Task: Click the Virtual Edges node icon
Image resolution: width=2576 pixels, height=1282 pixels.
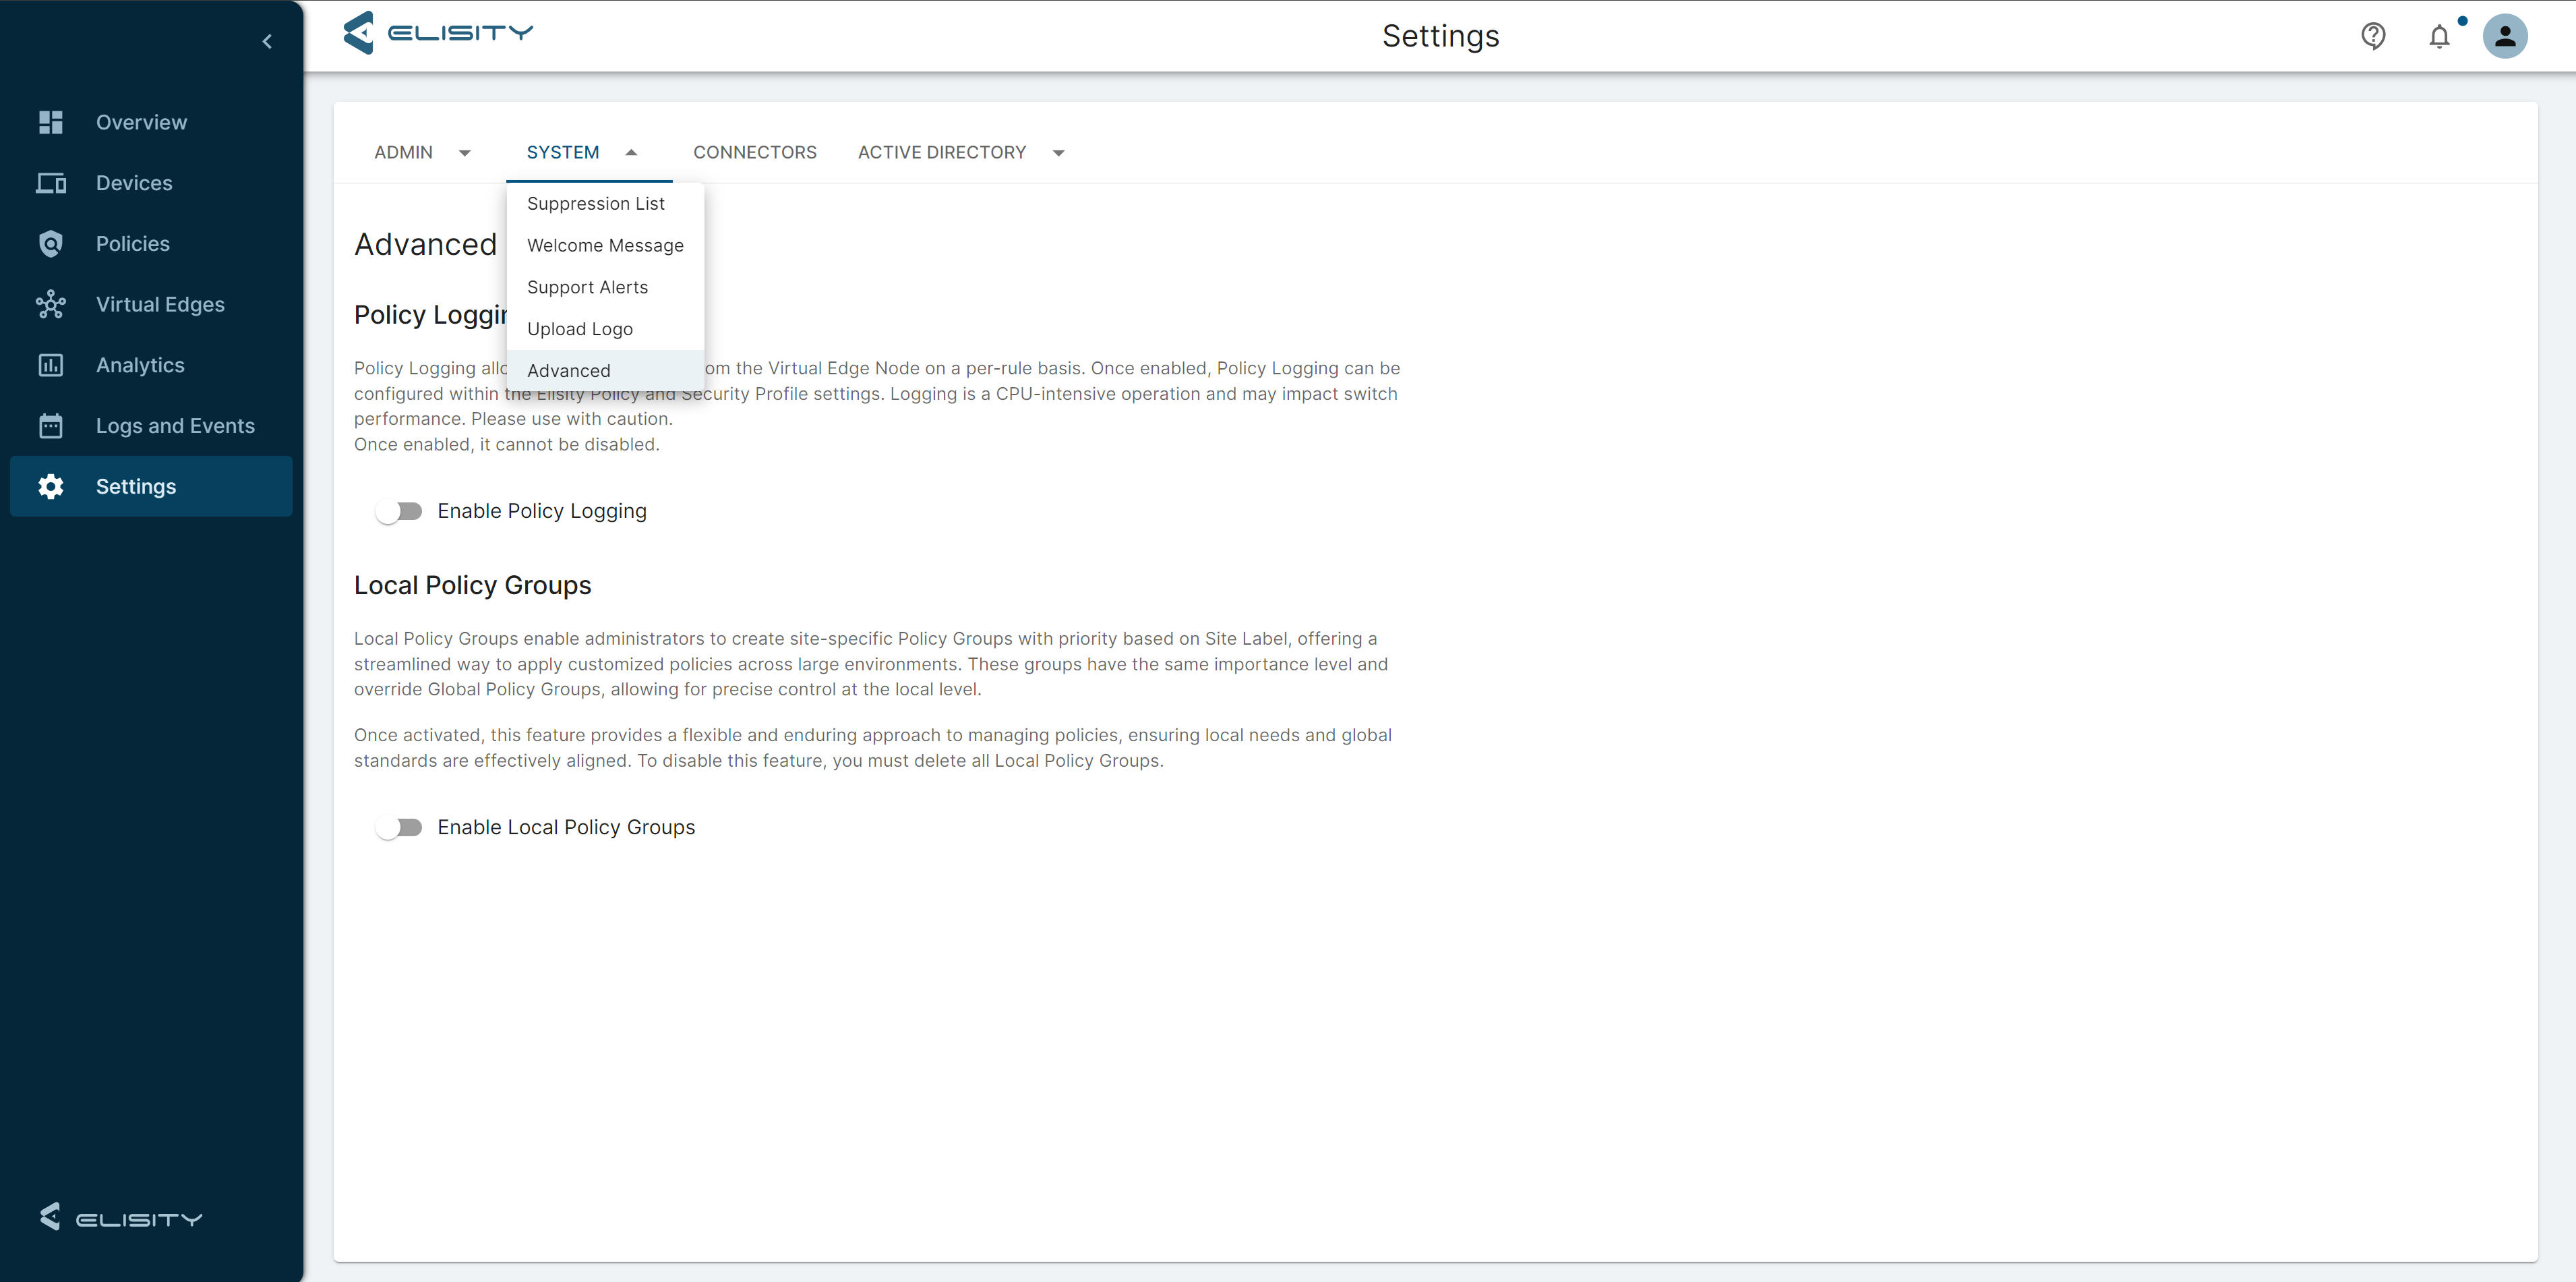Action: tap(51, 304)
